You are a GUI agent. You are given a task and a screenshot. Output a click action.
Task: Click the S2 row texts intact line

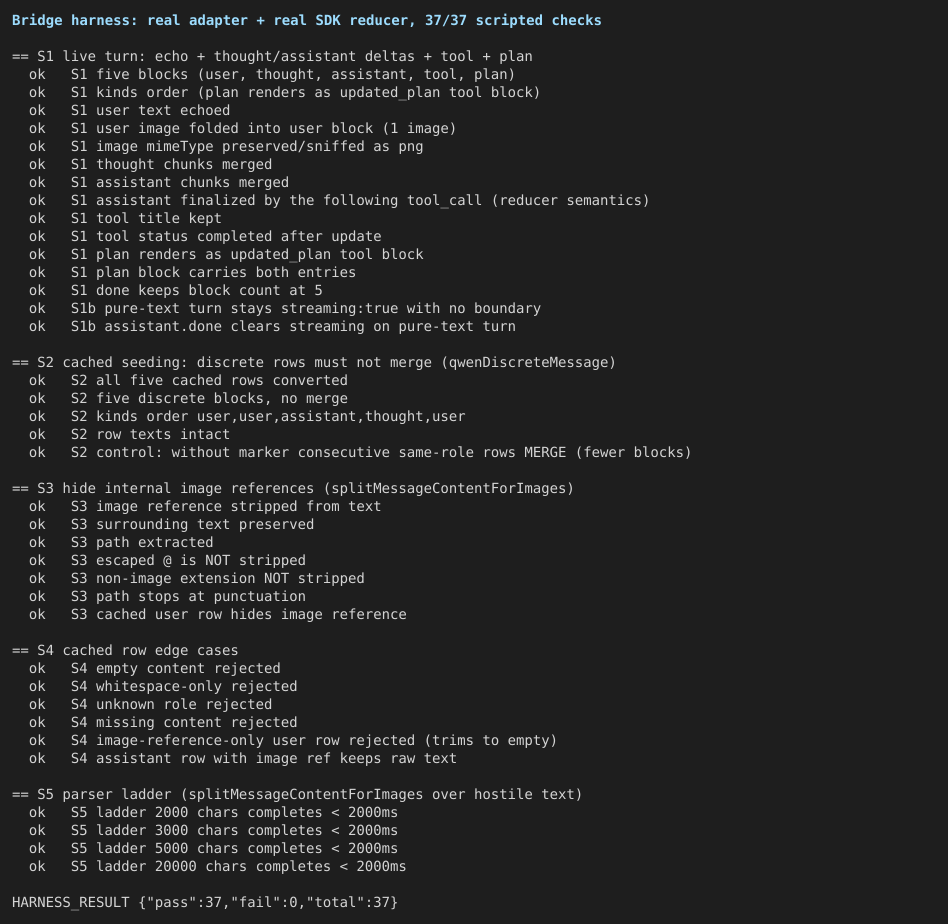129,434
